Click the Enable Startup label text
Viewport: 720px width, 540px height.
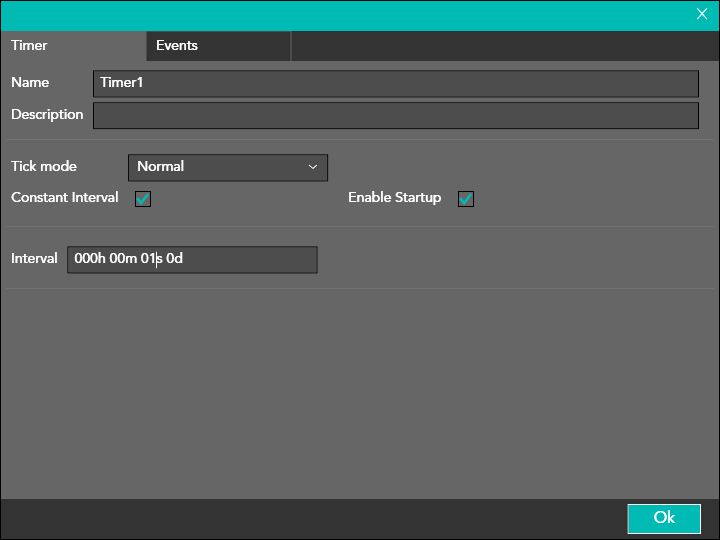(394, 198)
